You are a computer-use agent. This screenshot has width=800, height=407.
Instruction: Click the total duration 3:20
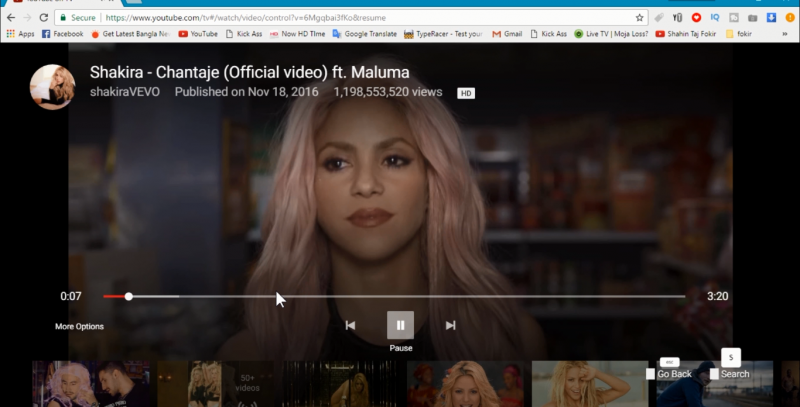pyautogui.click(x=717, y=296)
